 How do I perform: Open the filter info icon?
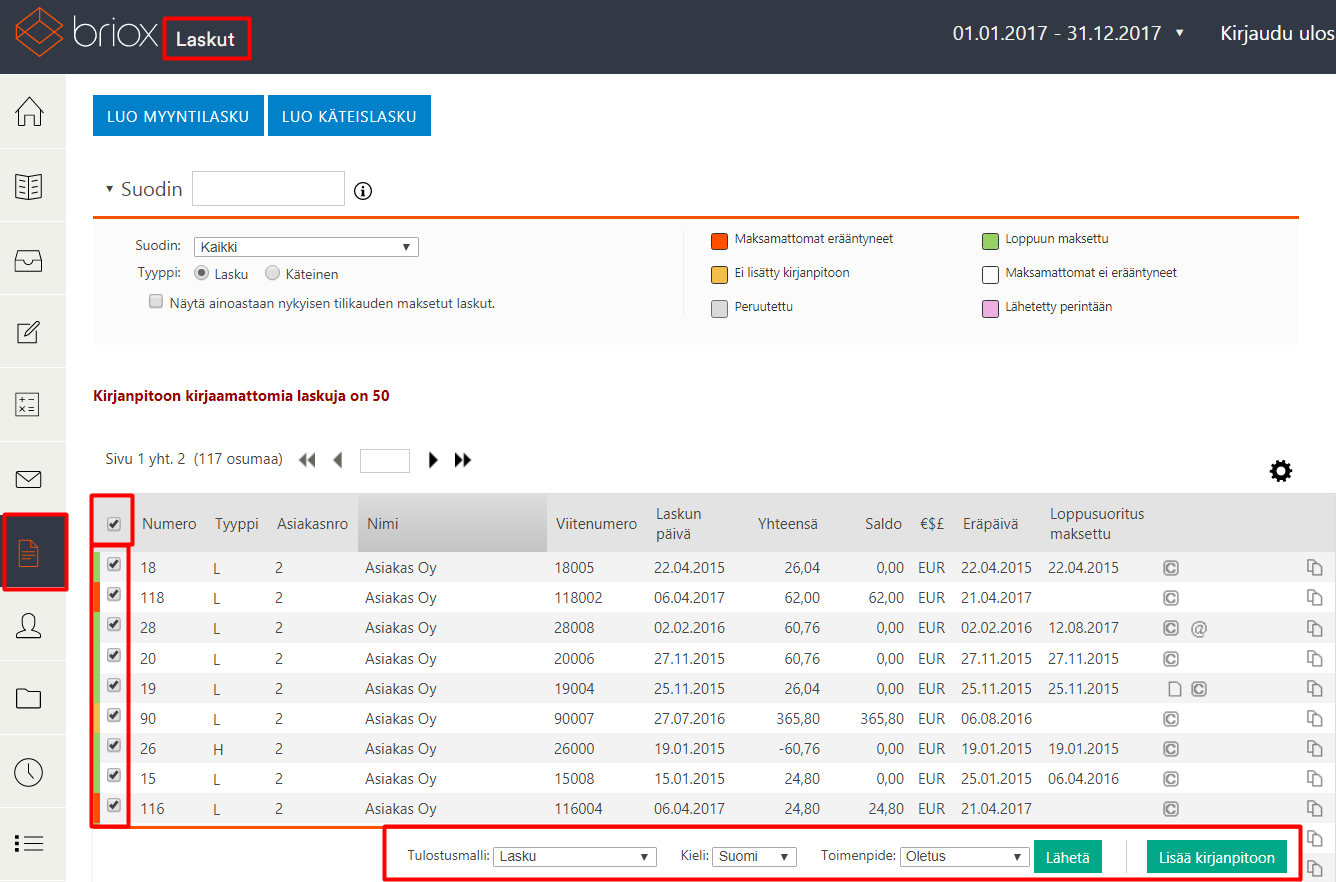pyautogui.click(x=363, y=191)
